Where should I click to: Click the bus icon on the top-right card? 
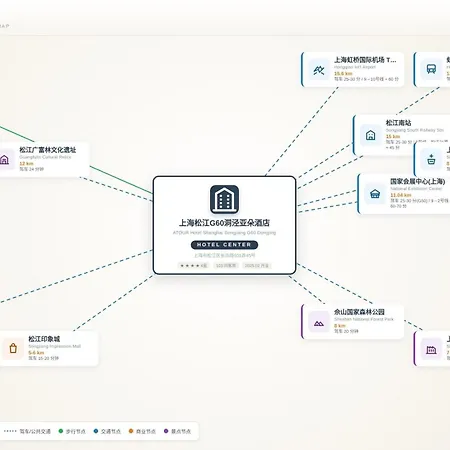431,69
